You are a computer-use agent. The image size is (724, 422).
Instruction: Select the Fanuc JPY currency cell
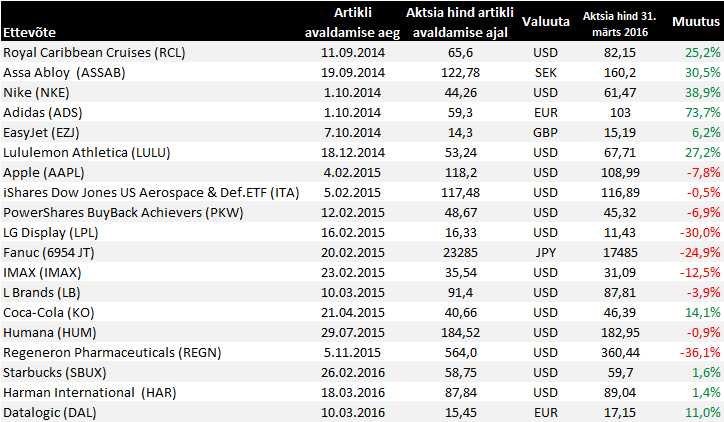(546, 253)
